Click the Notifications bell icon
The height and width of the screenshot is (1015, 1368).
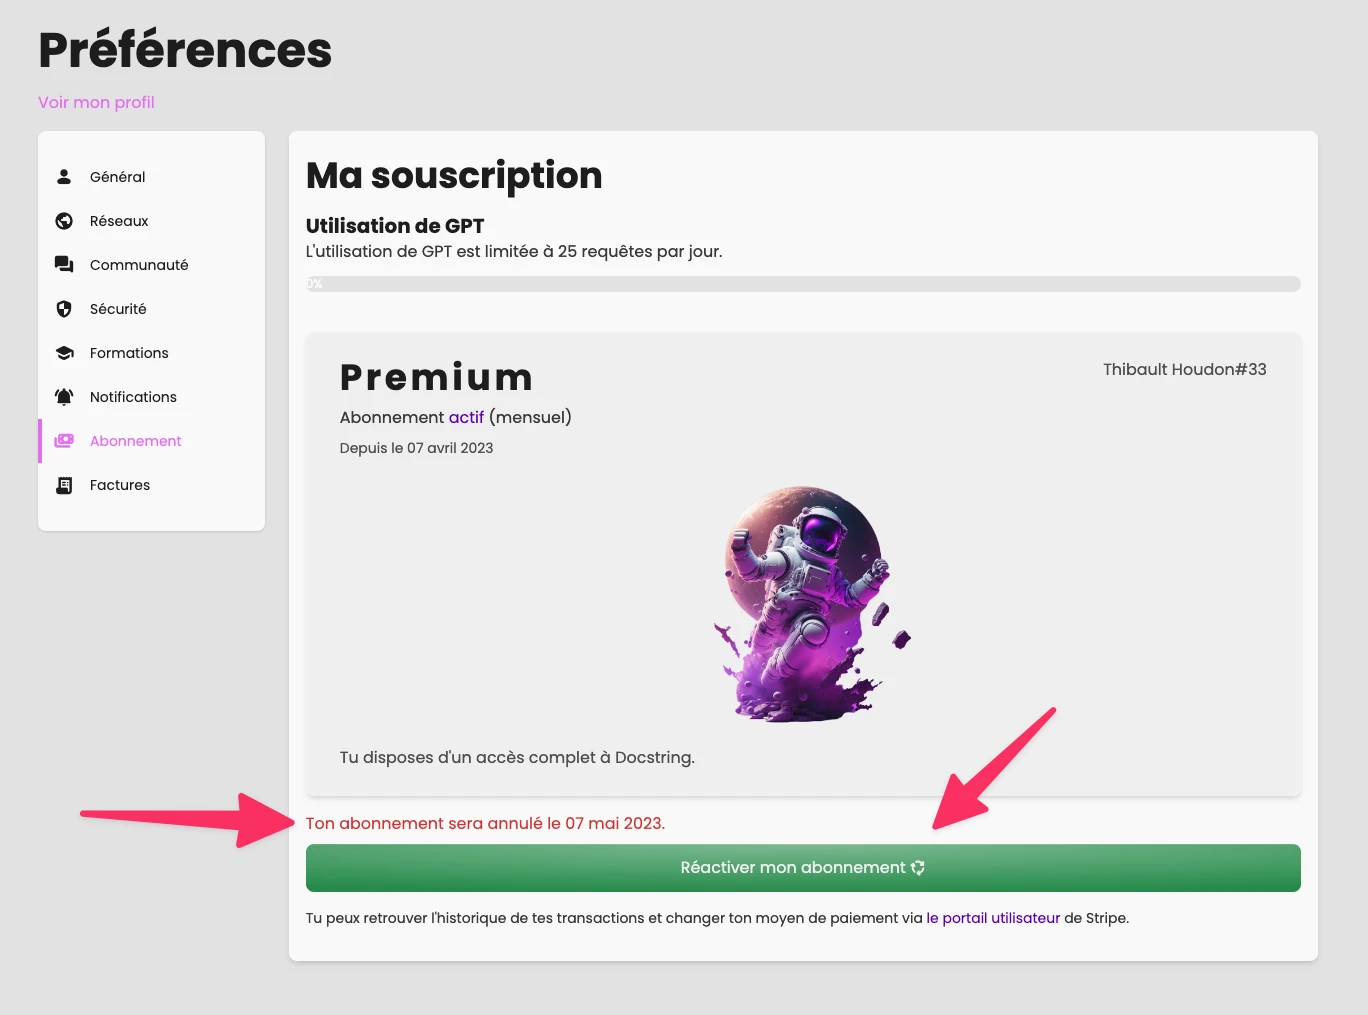[x=64, y=397]
